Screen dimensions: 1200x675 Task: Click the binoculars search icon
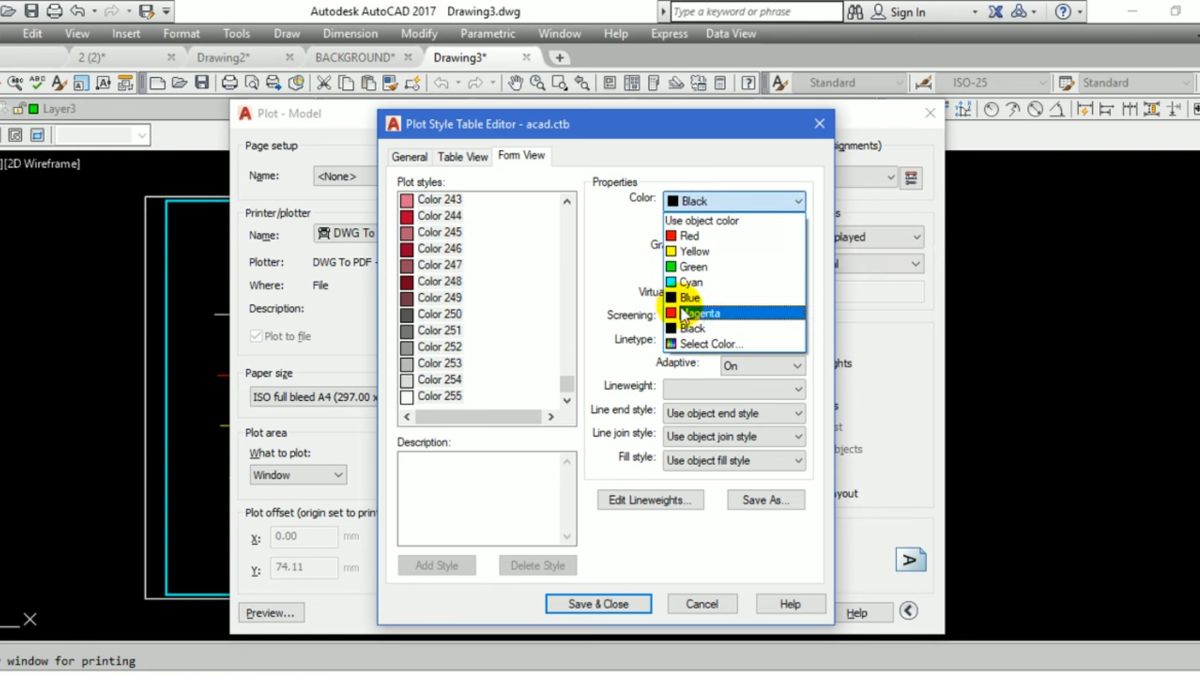coord(855,12)
